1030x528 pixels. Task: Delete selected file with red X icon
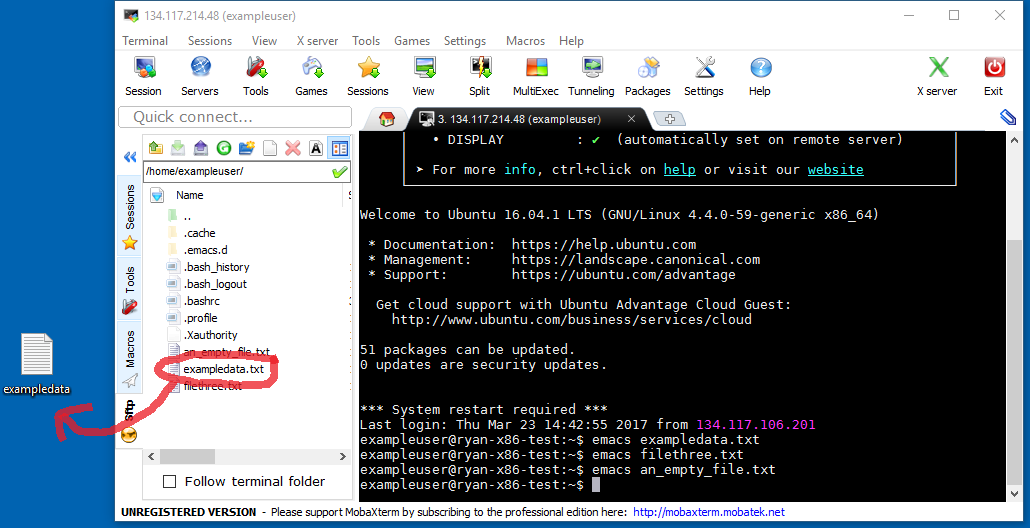coord(293,148)
